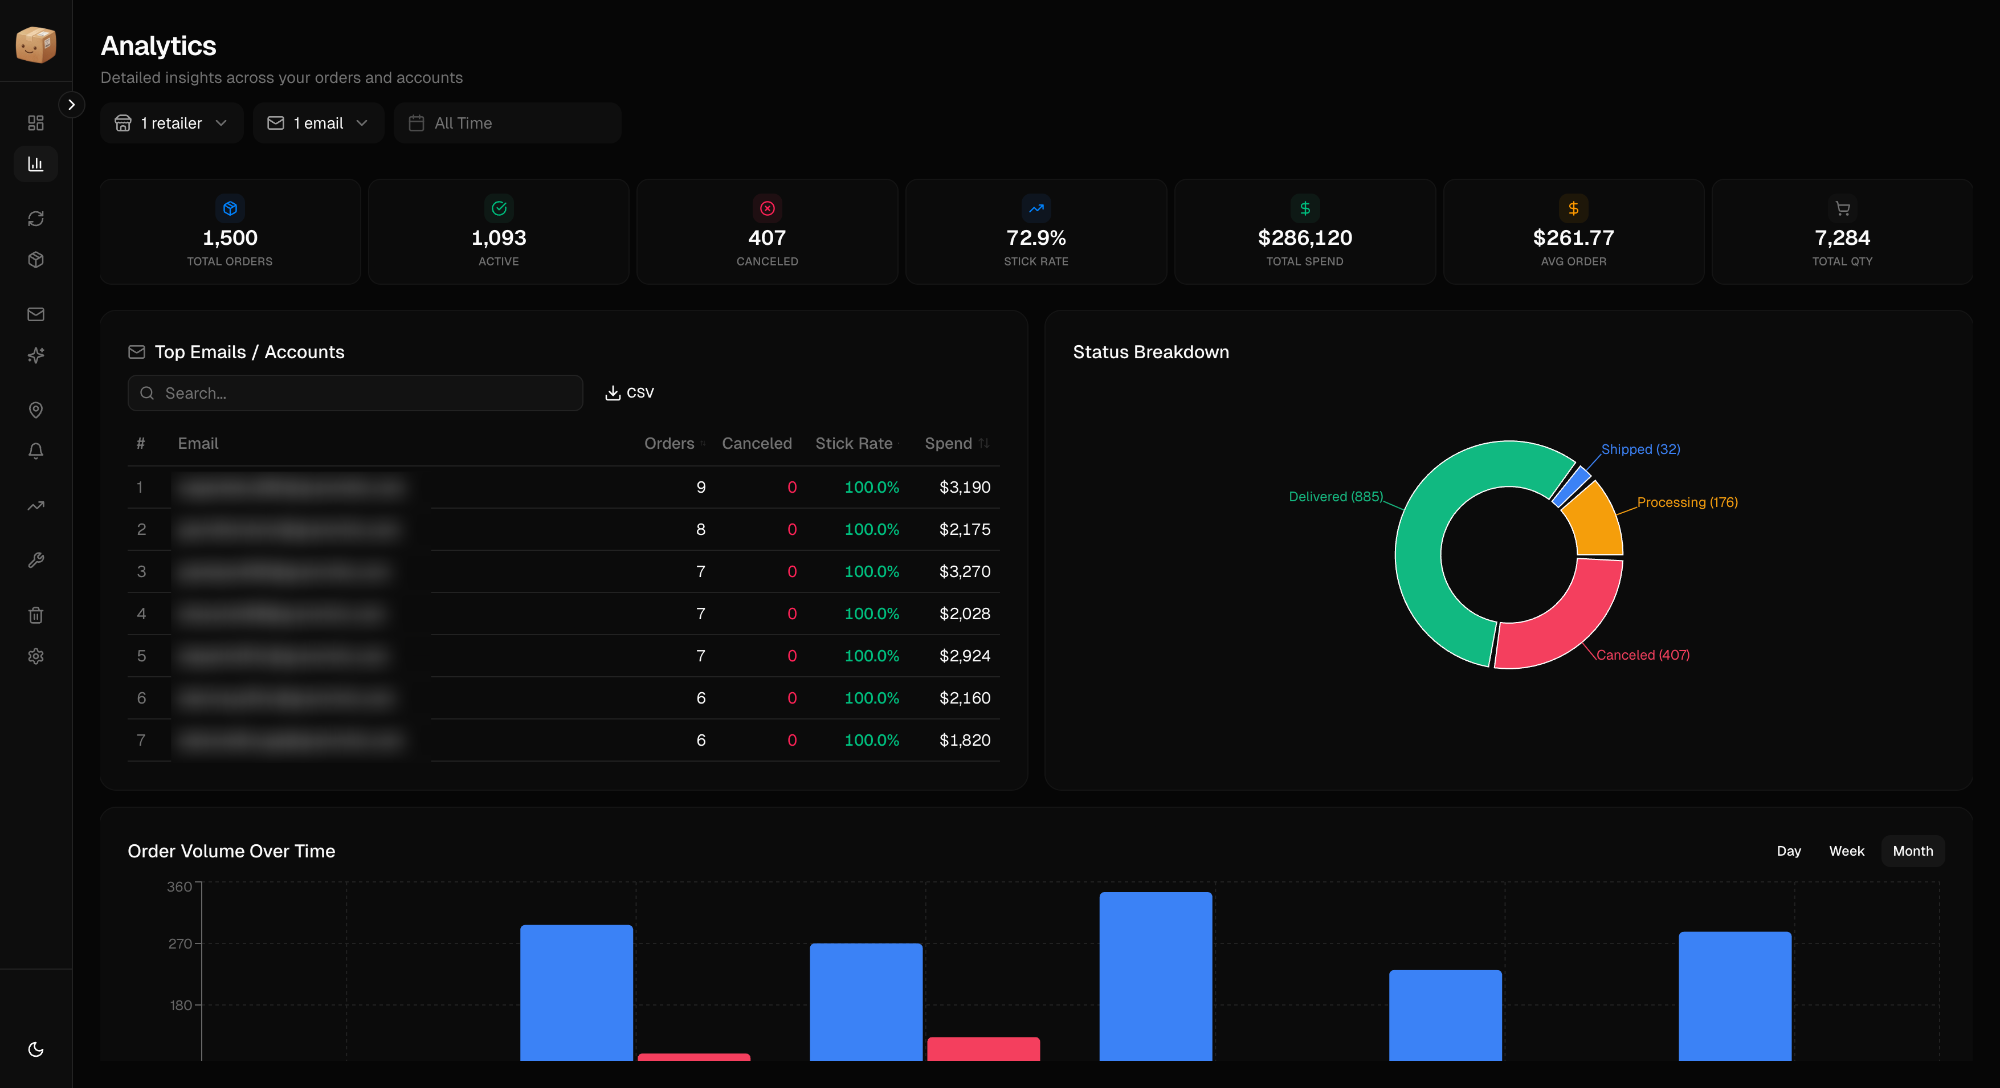Image resolution: width=2000 pixels, height=1088 pixels.
Task: Select the Day view tab
Action: (x=1789, y=851)
